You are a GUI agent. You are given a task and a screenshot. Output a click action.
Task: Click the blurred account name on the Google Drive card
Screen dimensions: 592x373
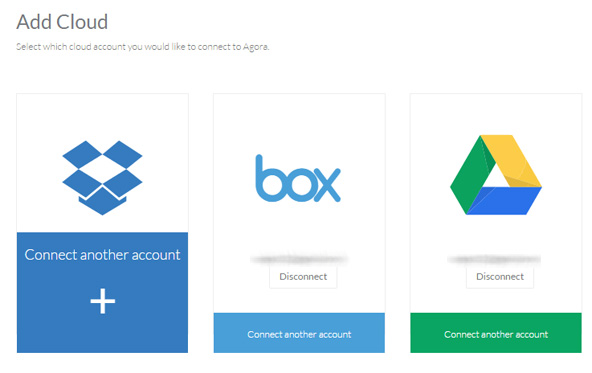coord(494,259)
